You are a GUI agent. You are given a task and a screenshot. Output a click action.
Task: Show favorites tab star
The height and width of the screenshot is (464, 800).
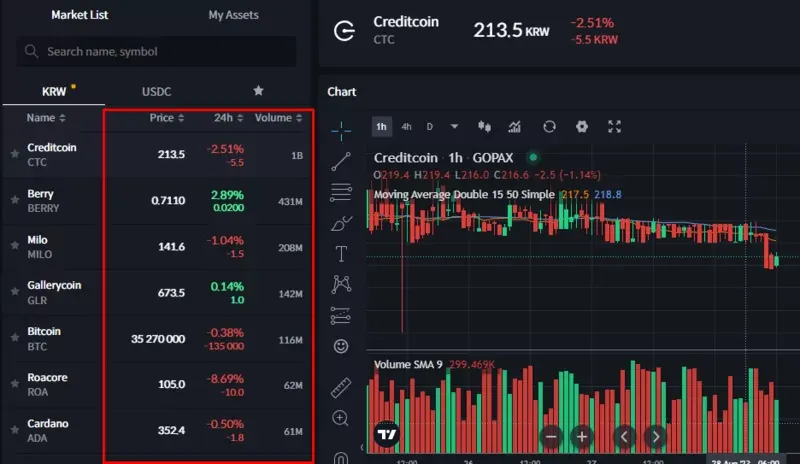point(258,91)
